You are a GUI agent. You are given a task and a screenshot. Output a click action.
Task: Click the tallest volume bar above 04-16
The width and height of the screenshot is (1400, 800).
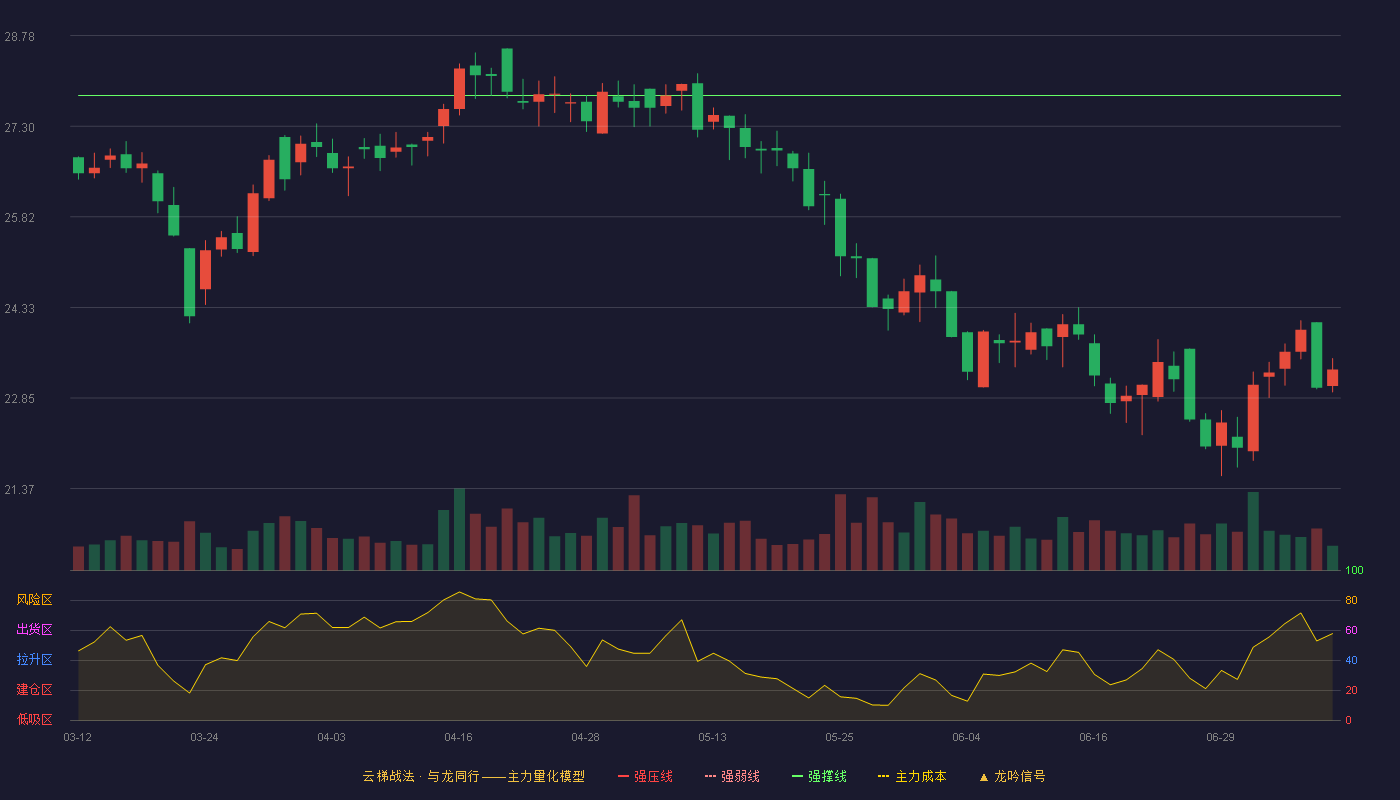[459, 530]
